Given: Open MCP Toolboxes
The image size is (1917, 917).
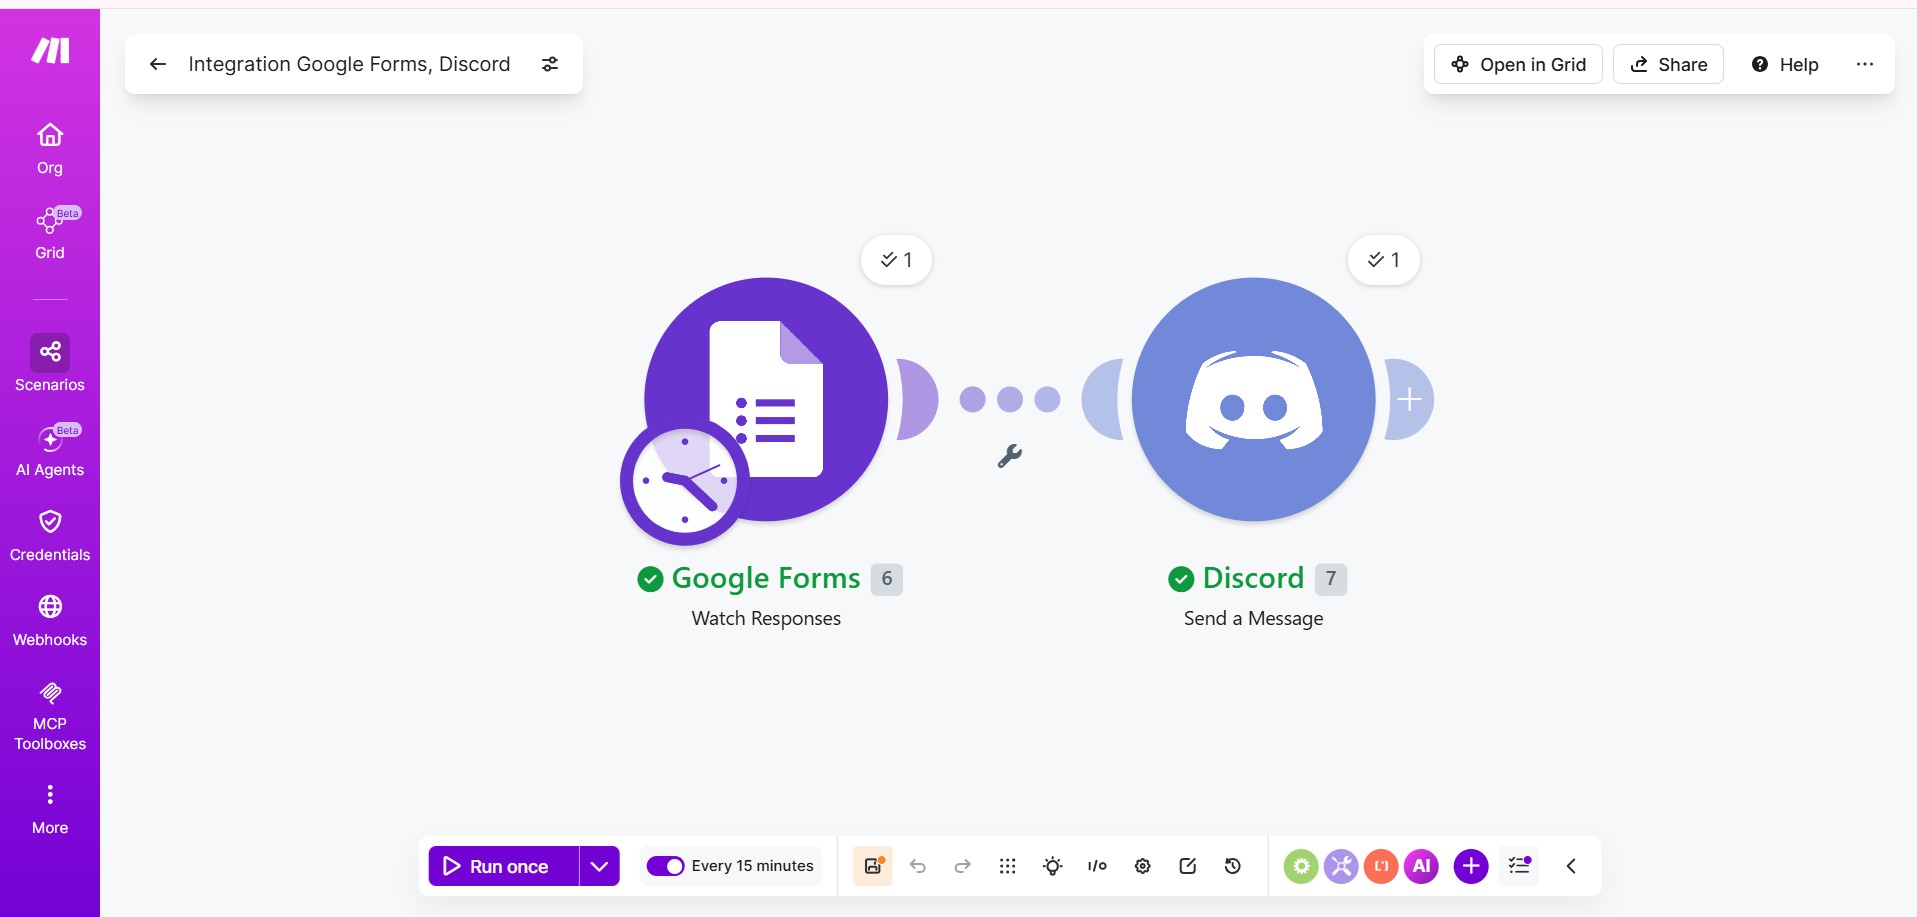Looking at the screenshot, I should (x=50, y=716).
